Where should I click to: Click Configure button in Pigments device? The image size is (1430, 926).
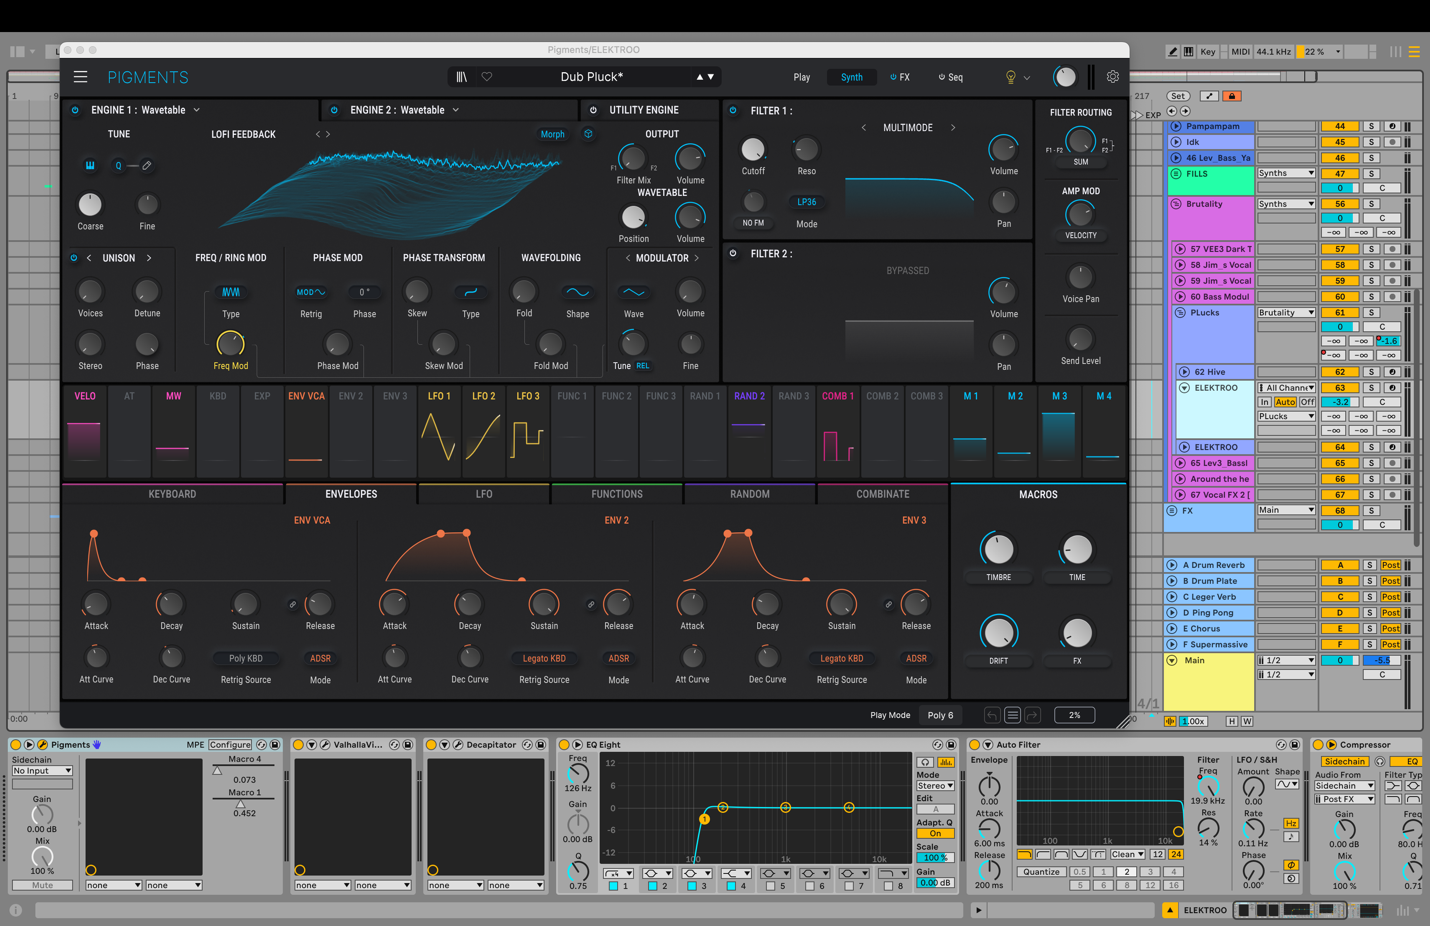point(230,745)
